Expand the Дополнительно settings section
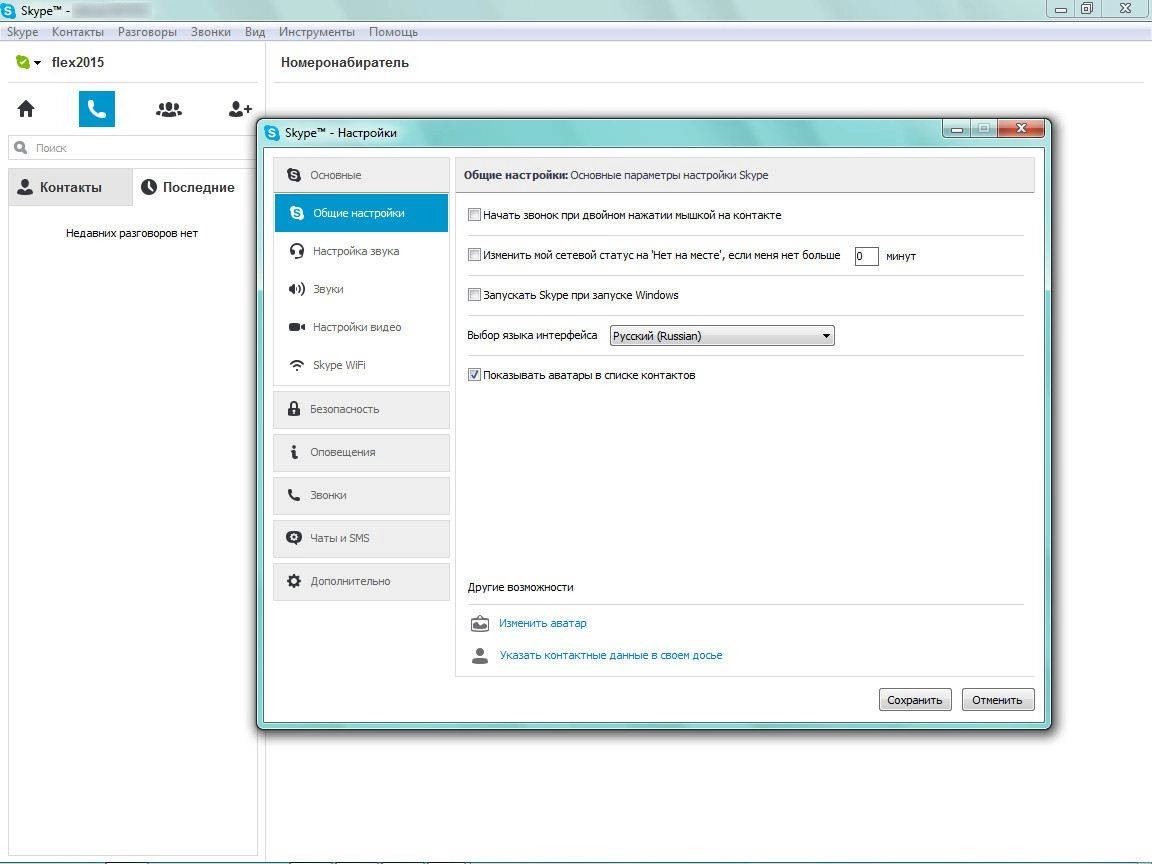The image size is (1152, 864). point(361,581)
